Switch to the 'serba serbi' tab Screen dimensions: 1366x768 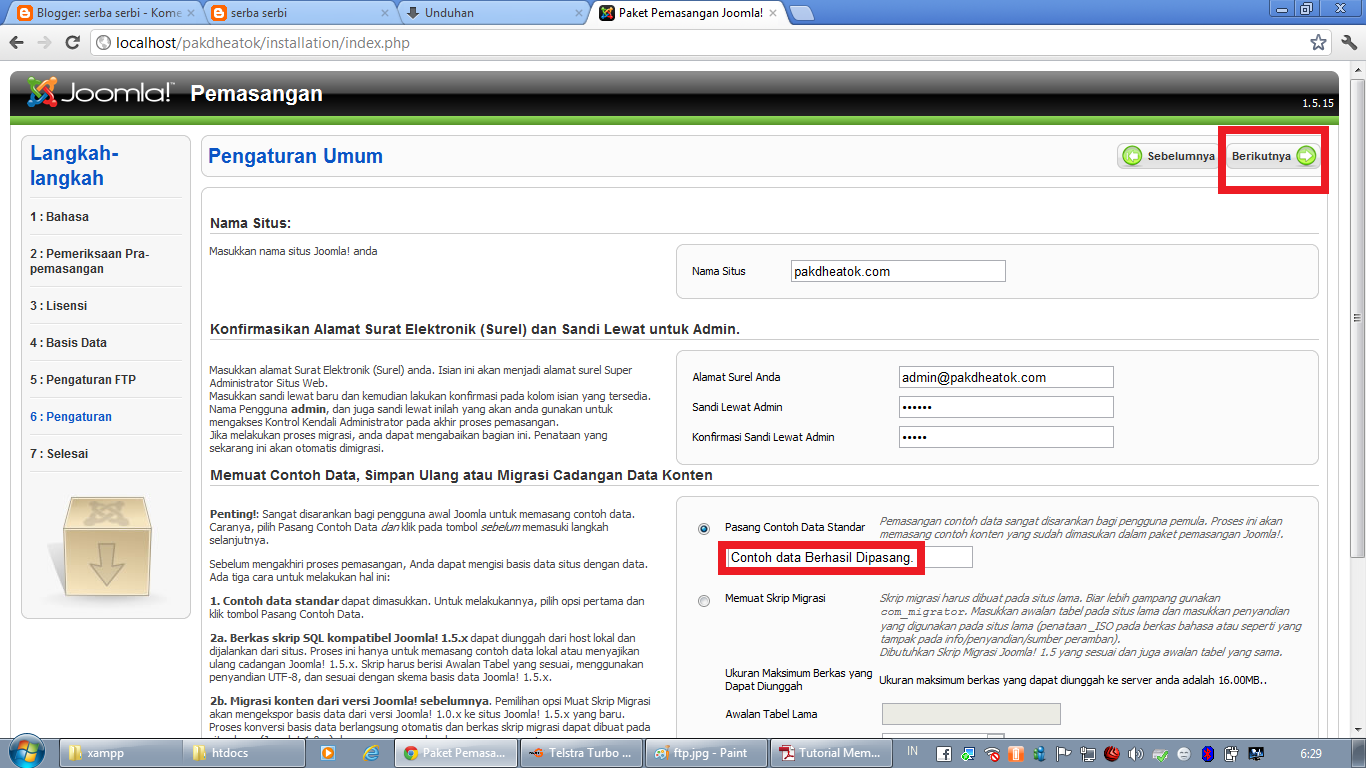[300, 14]
